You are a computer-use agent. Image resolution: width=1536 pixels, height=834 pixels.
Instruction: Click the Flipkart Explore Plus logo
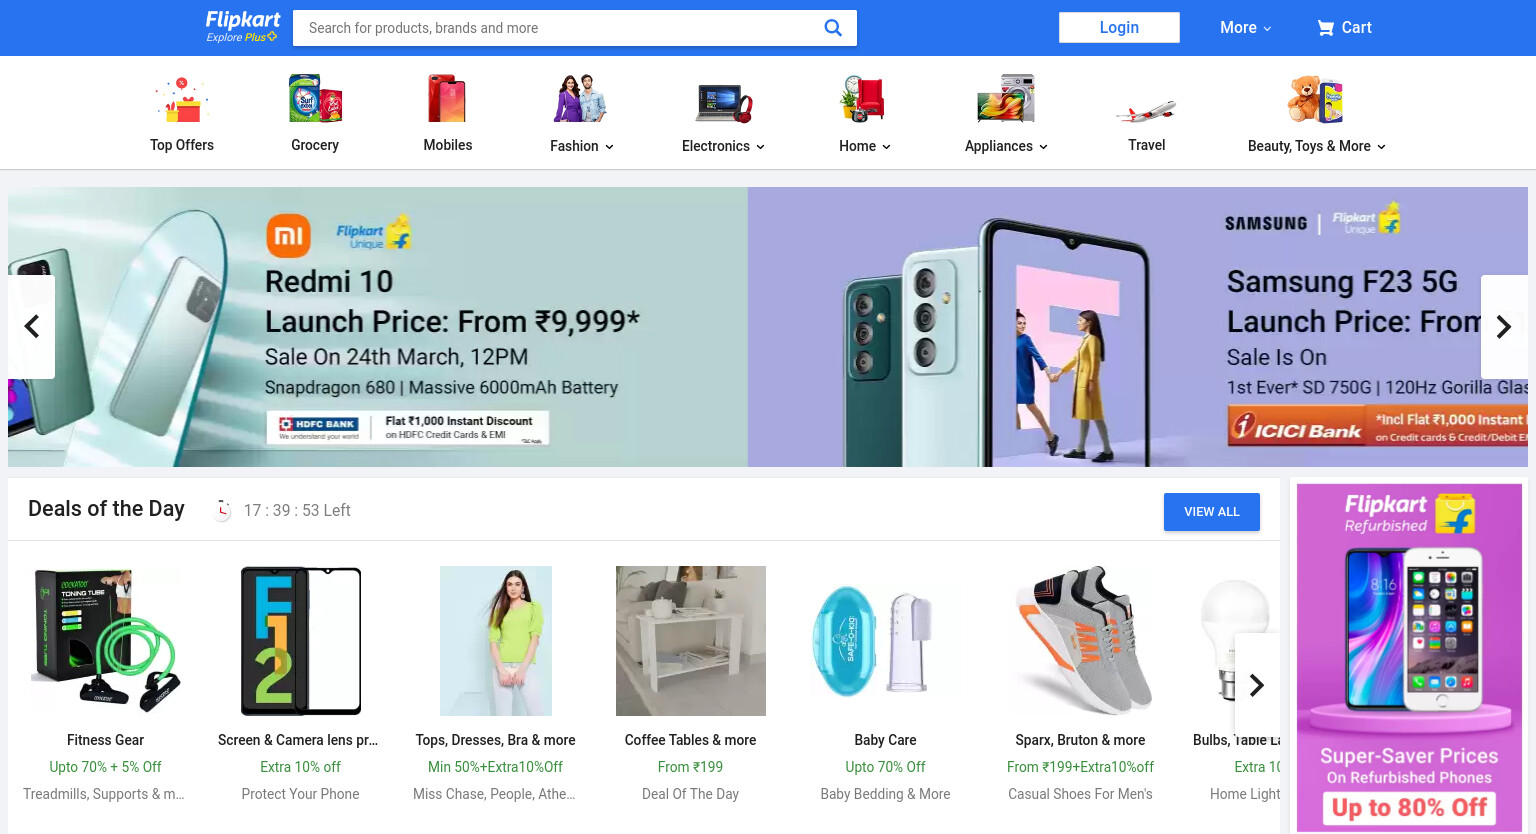[242, 27]
